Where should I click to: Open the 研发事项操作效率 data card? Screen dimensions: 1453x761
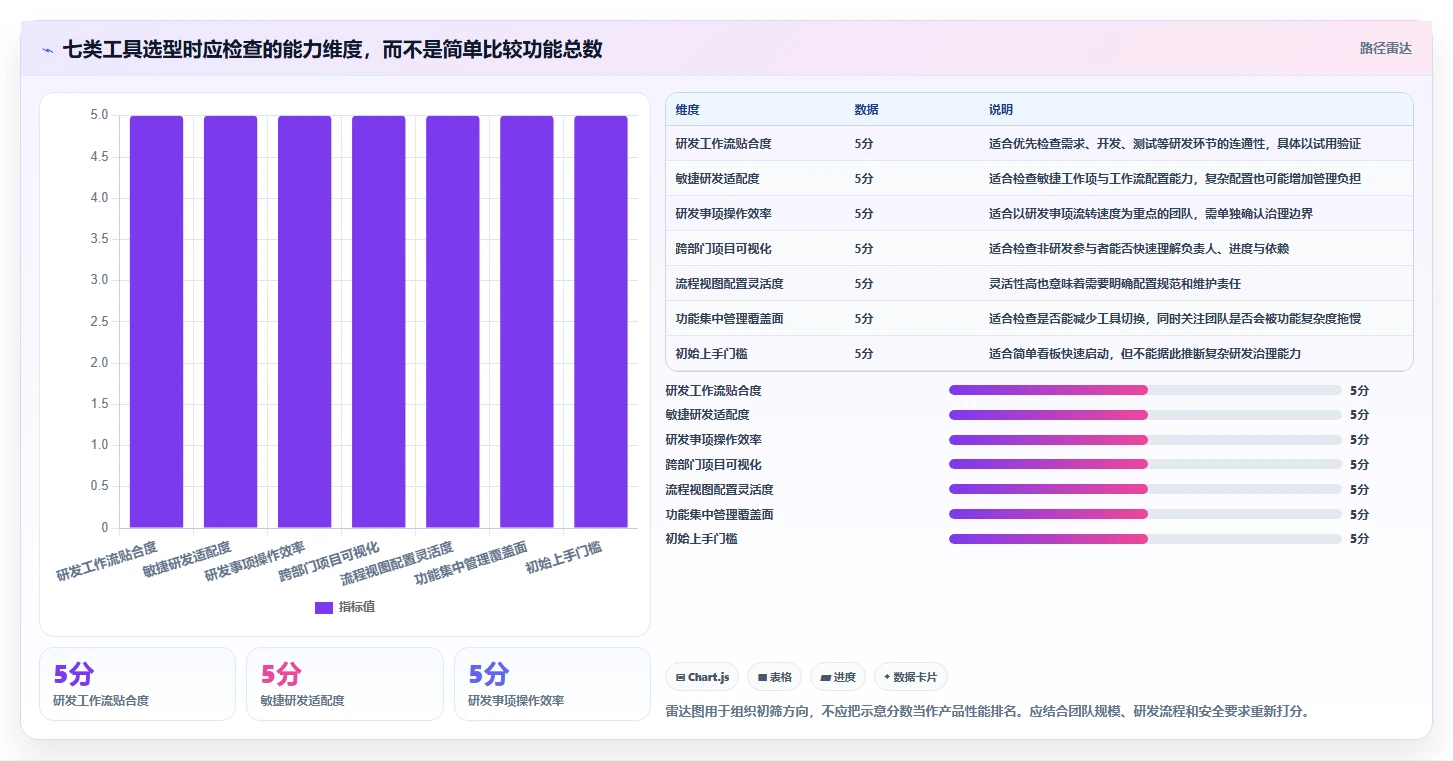pyautogui.click(x=552, y=684)
